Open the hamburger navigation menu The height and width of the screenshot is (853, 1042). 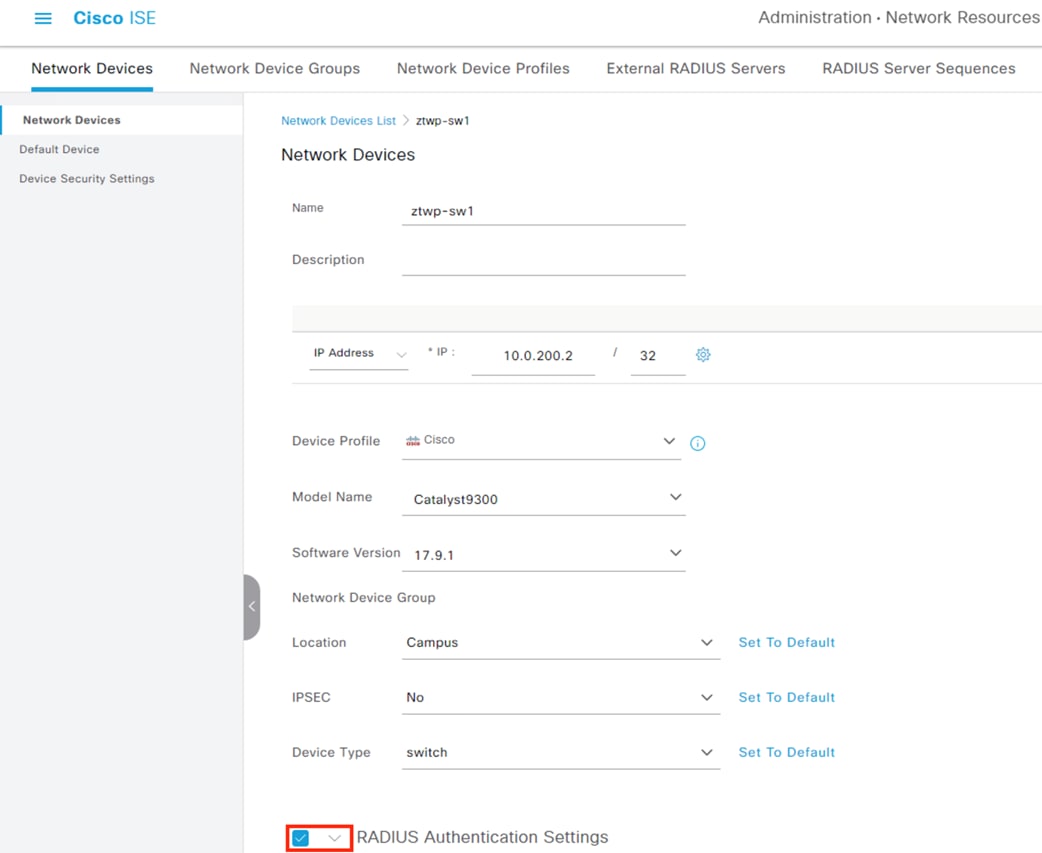[43, 18]
